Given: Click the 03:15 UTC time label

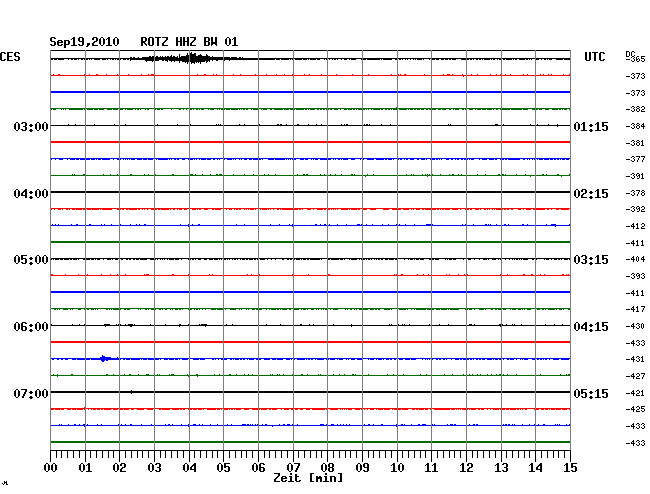Looking at the screenshot, I should (x=591, y=260).
